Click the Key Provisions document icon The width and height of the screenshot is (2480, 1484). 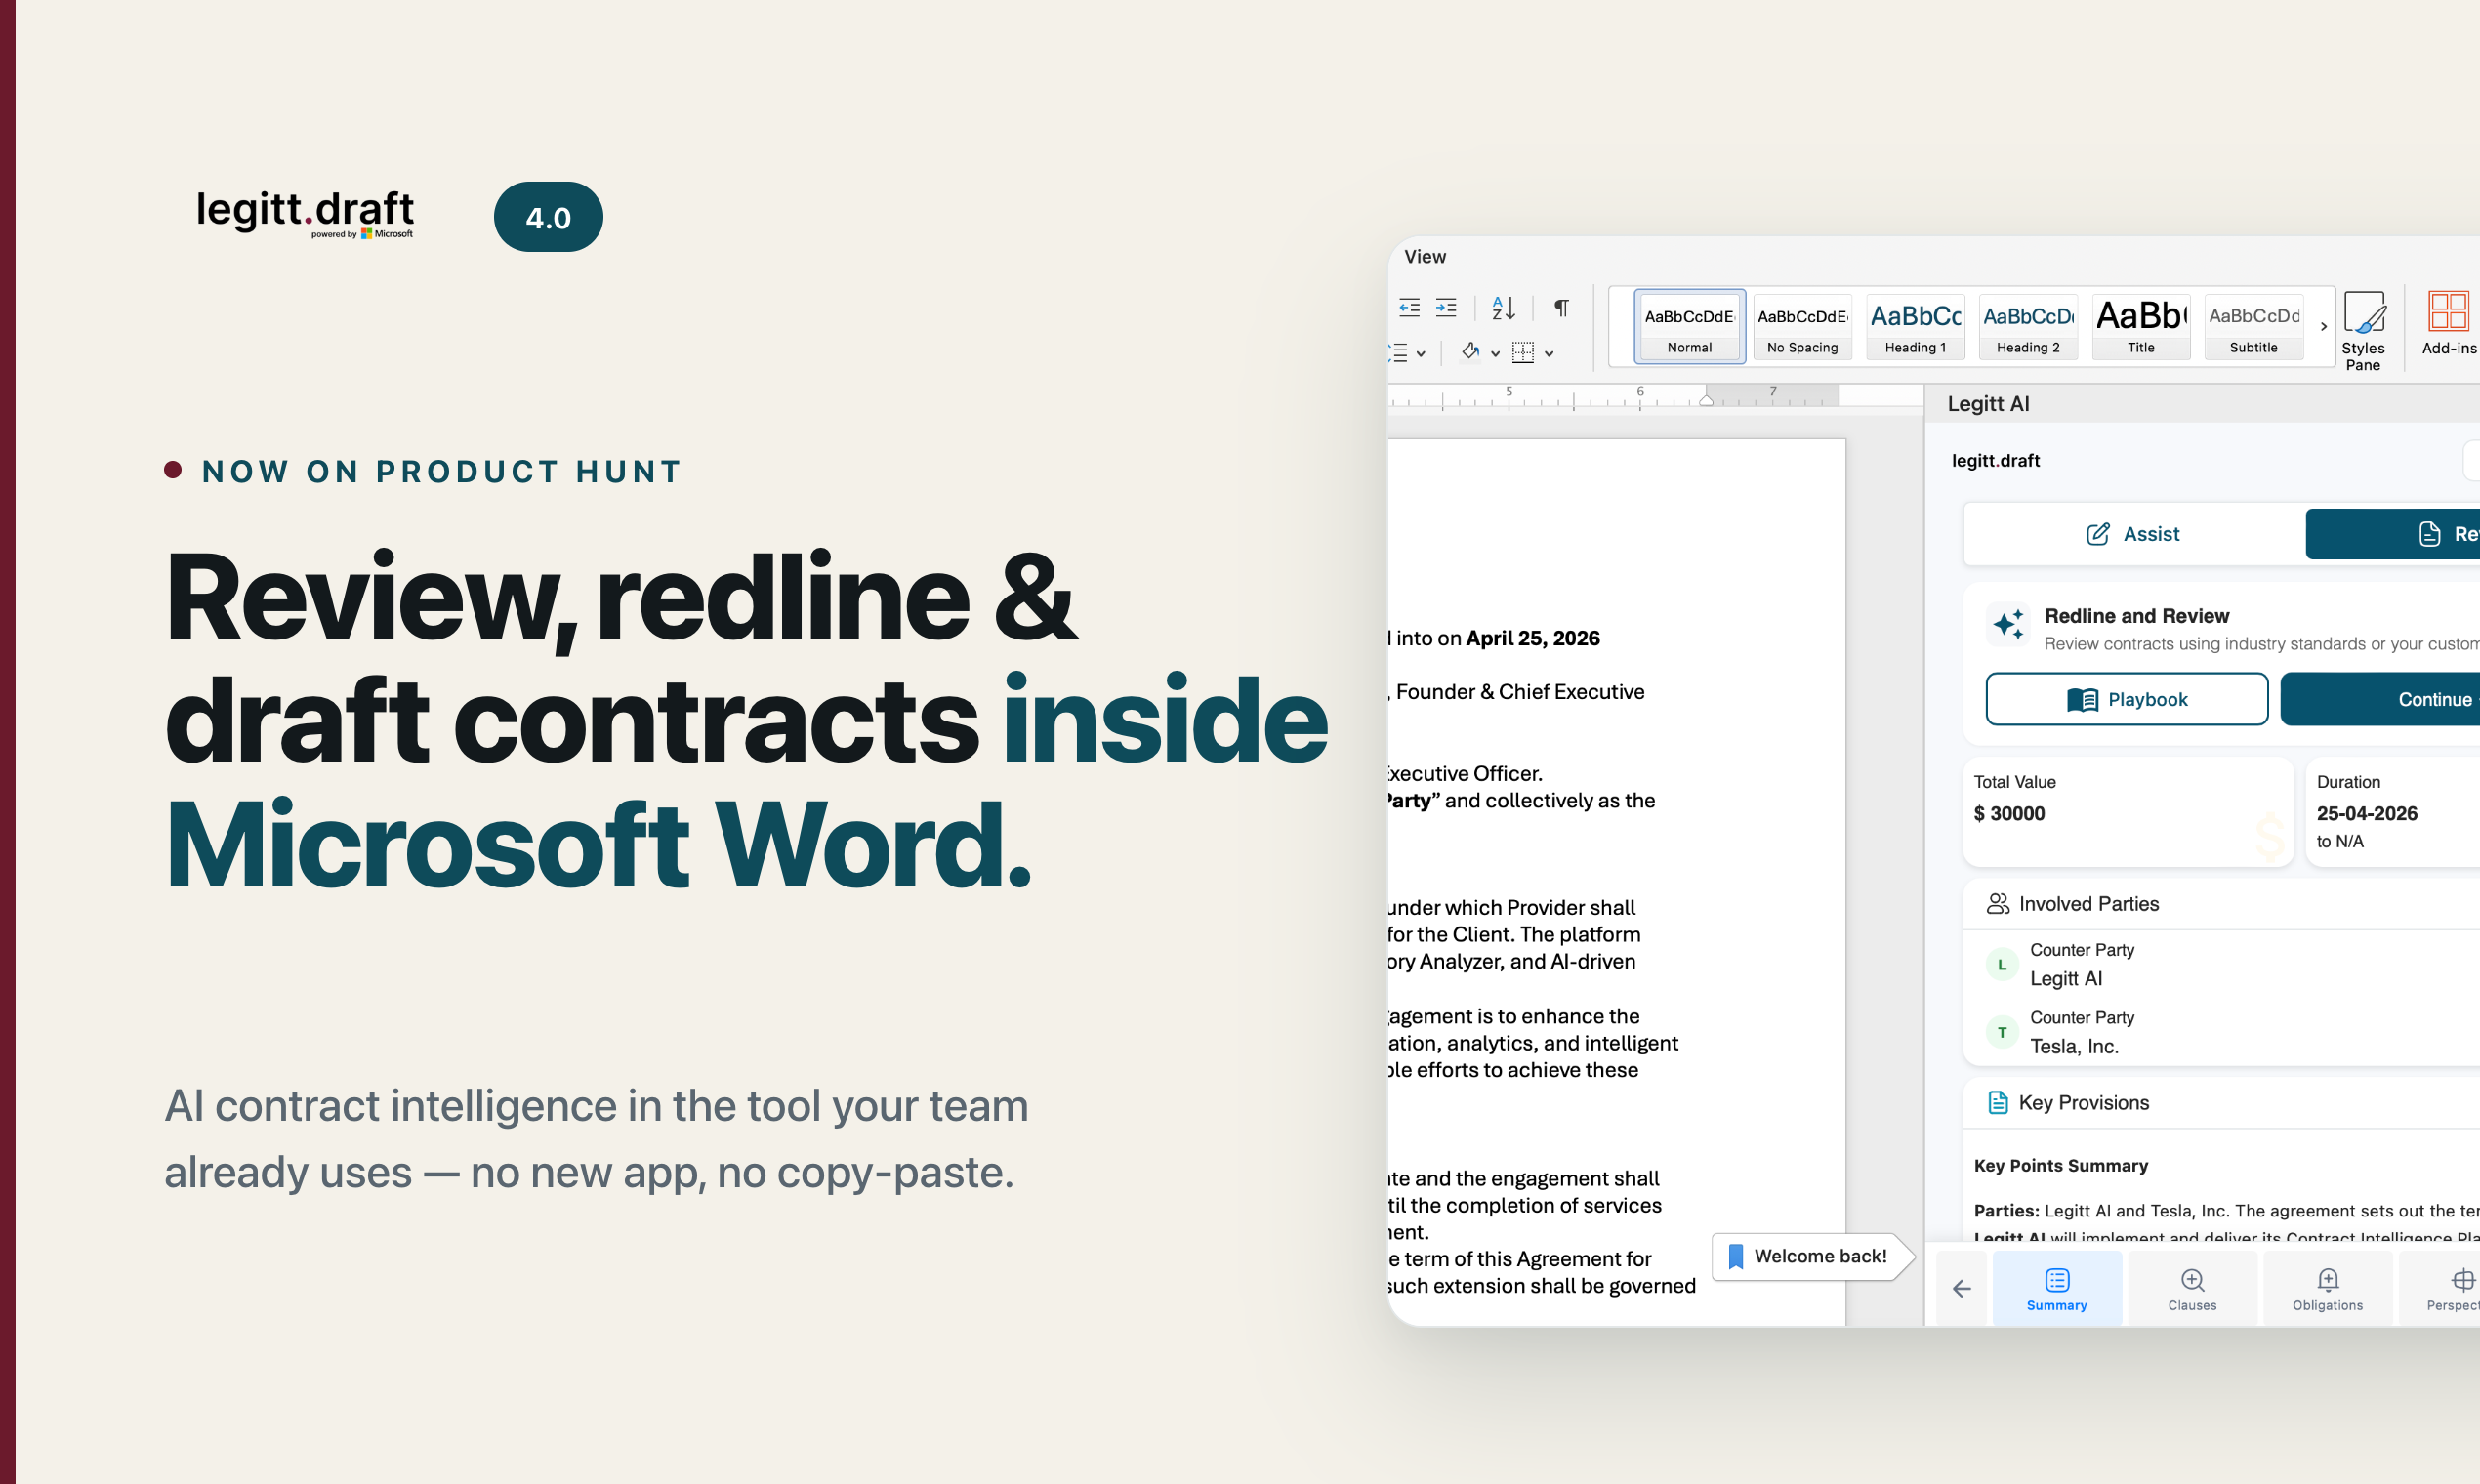pyautogui.click(x=1998, y=1102)
